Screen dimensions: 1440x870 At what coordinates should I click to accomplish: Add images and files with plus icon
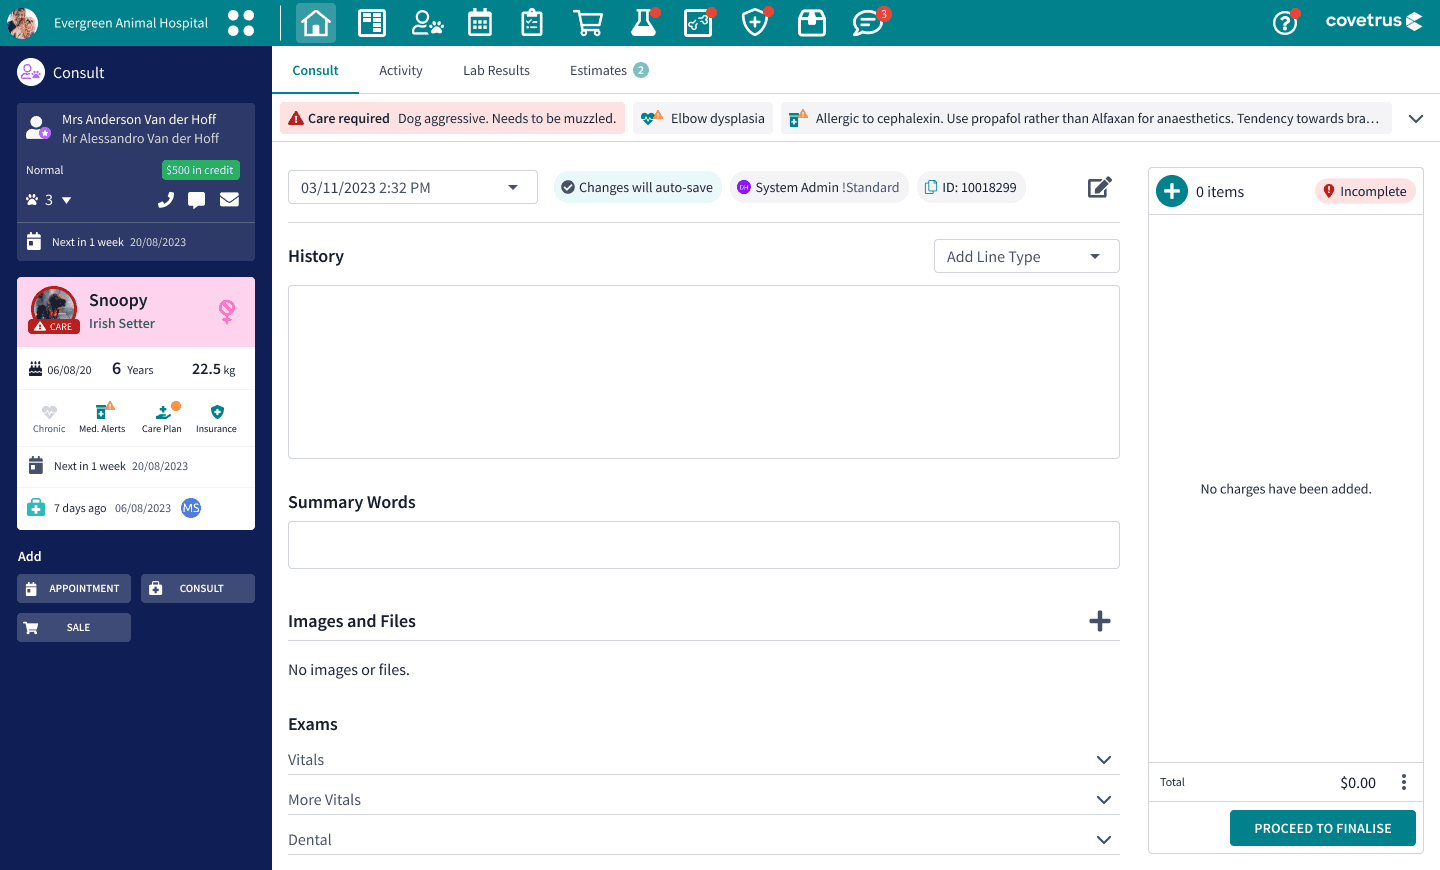tap(1100, 621)
